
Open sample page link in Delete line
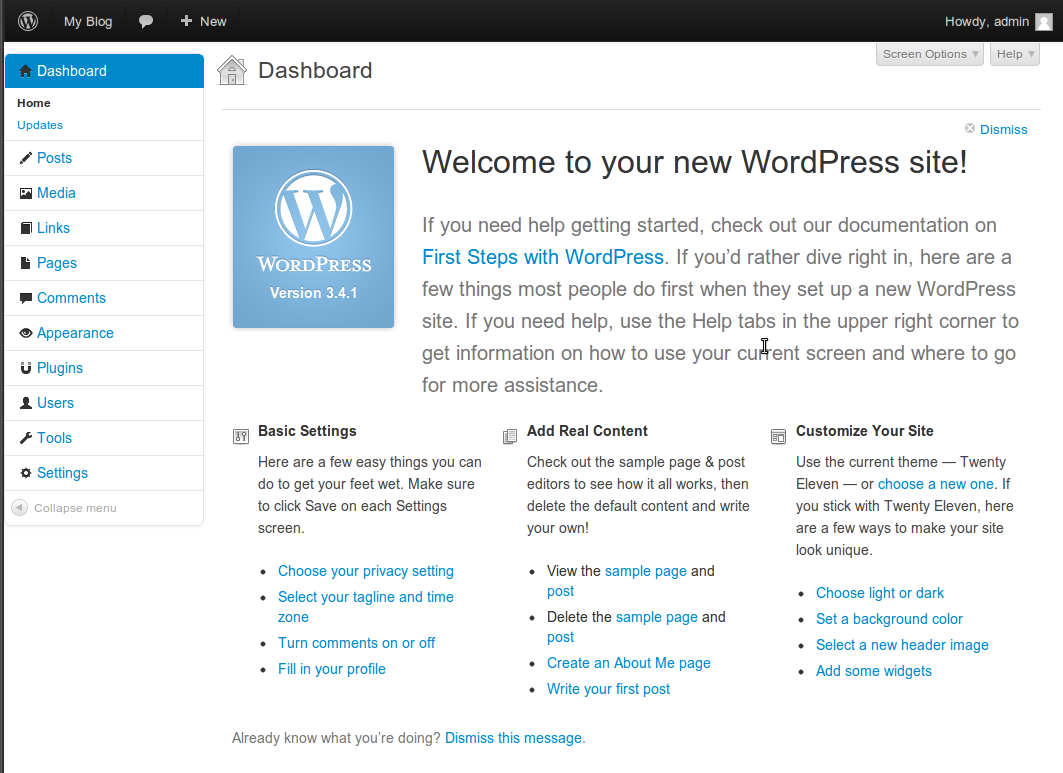(x=656, y=617)
